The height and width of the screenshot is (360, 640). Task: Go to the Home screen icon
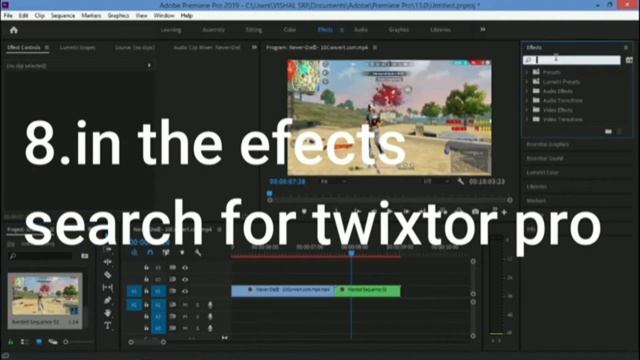[x=14, y=30]
